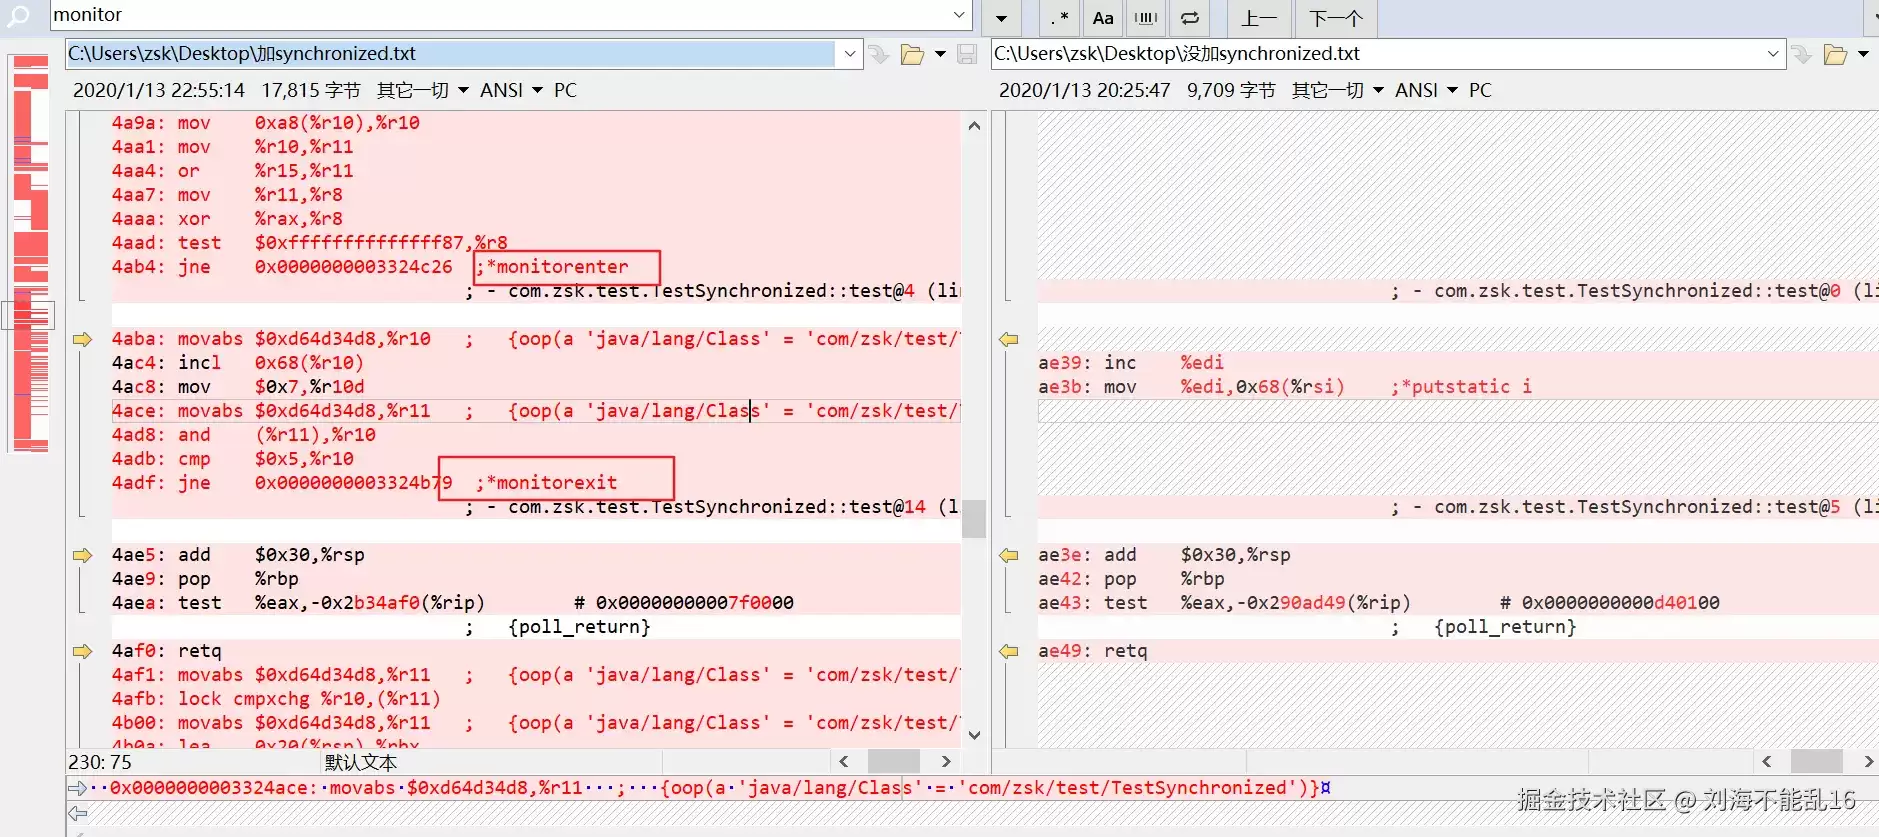1879x837 pixels.
Task: Copy right section at ae3e to left
Action: (x=1009, y=555)
